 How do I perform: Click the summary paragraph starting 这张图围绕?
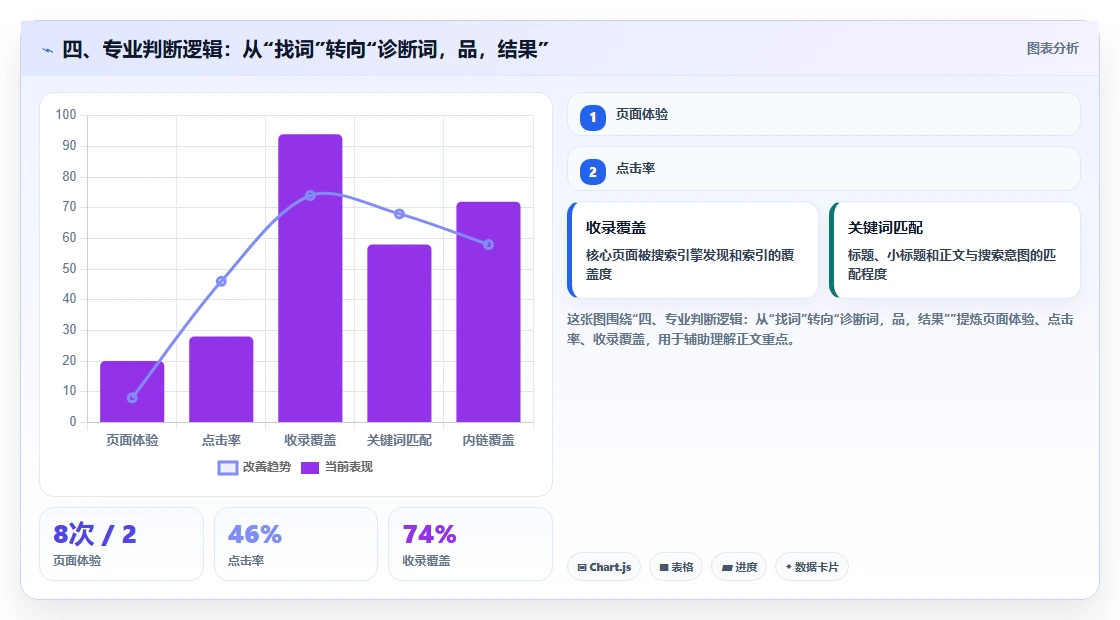820,329
